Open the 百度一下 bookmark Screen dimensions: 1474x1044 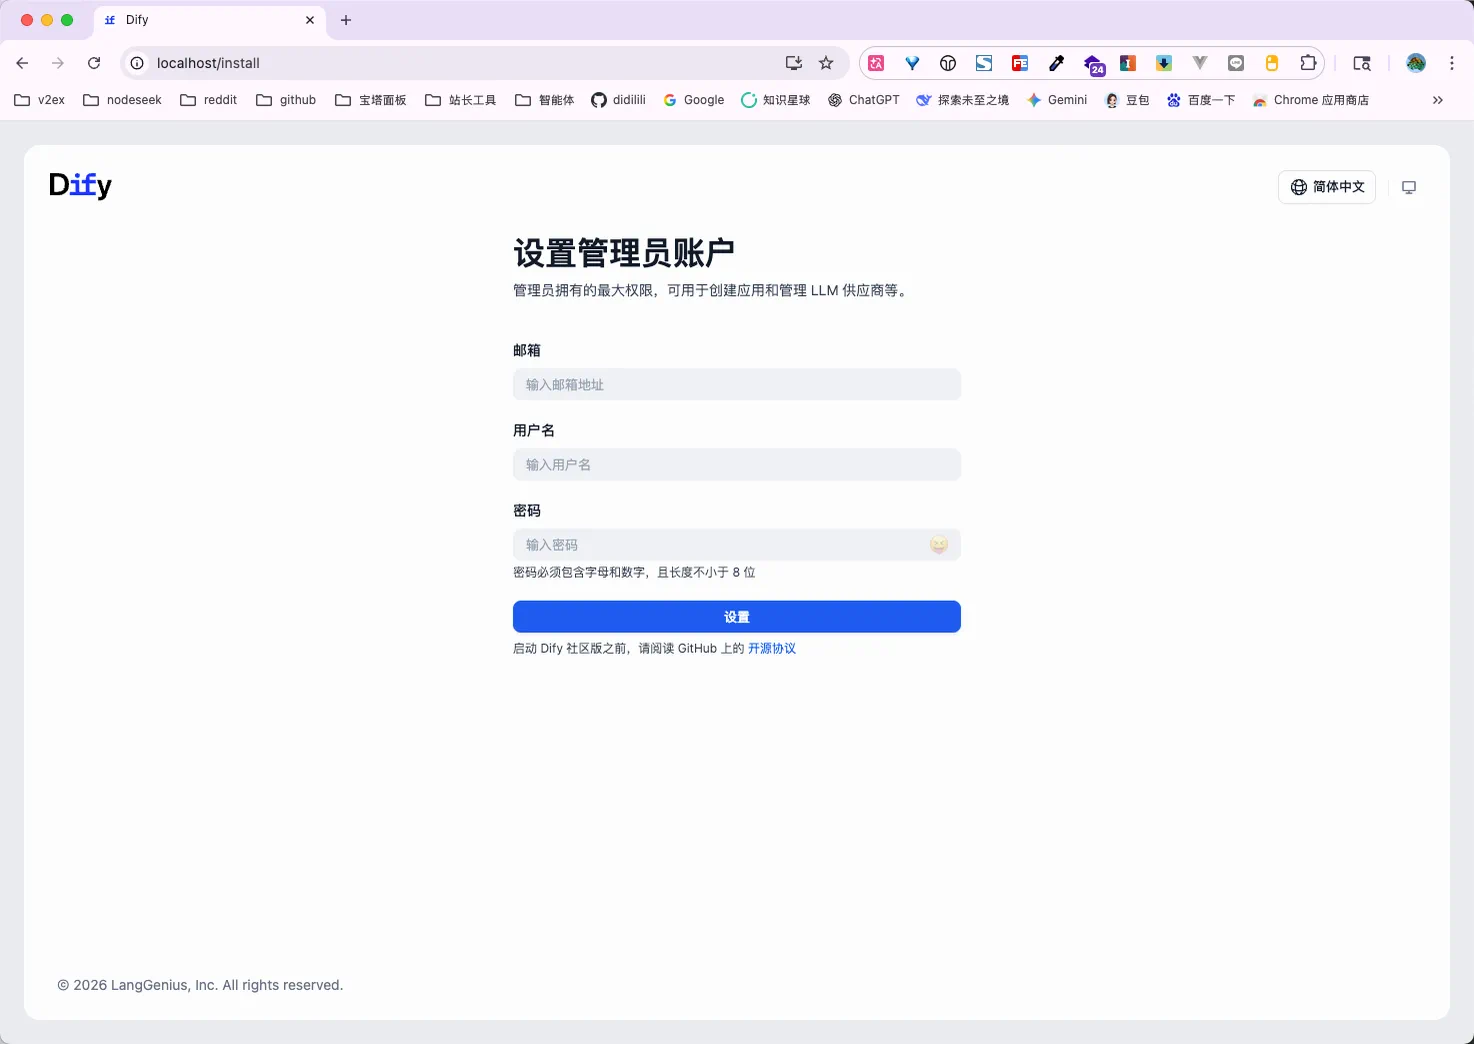[x=1201, y=100]
